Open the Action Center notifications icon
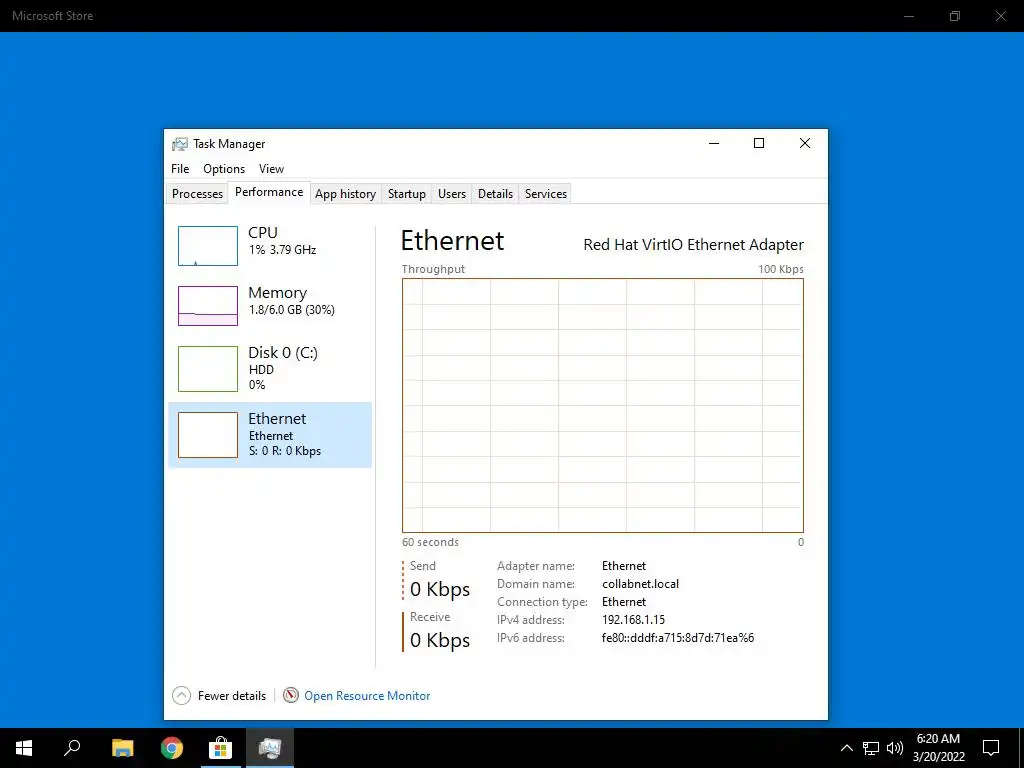 (991, 748)
